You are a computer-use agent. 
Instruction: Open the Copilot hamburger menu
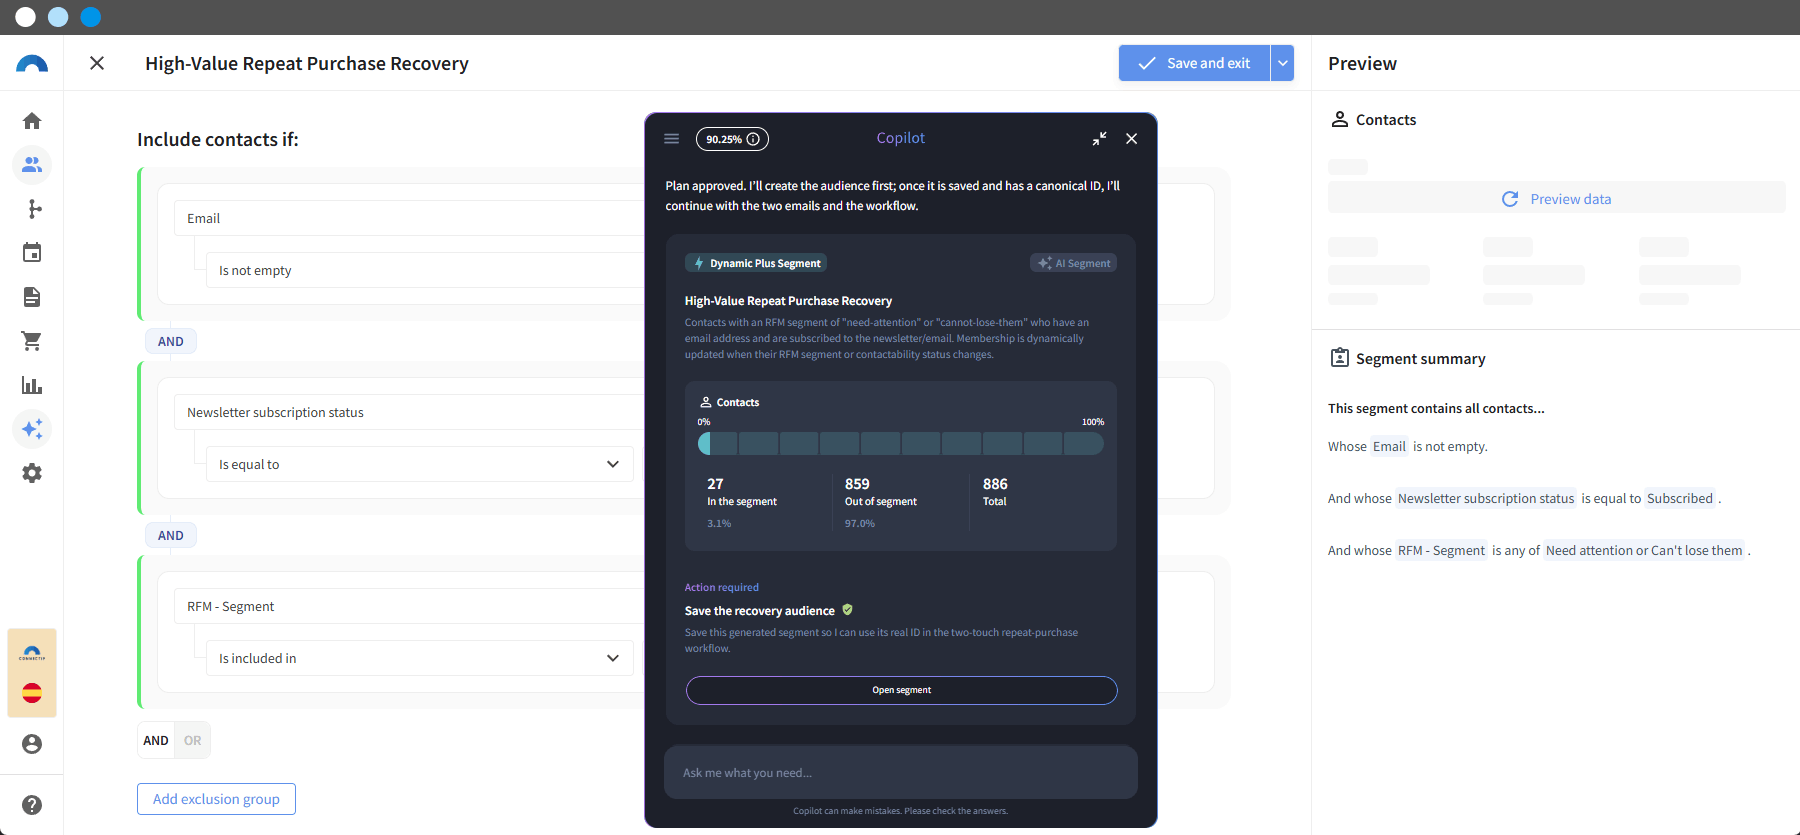tap(672, 139)
